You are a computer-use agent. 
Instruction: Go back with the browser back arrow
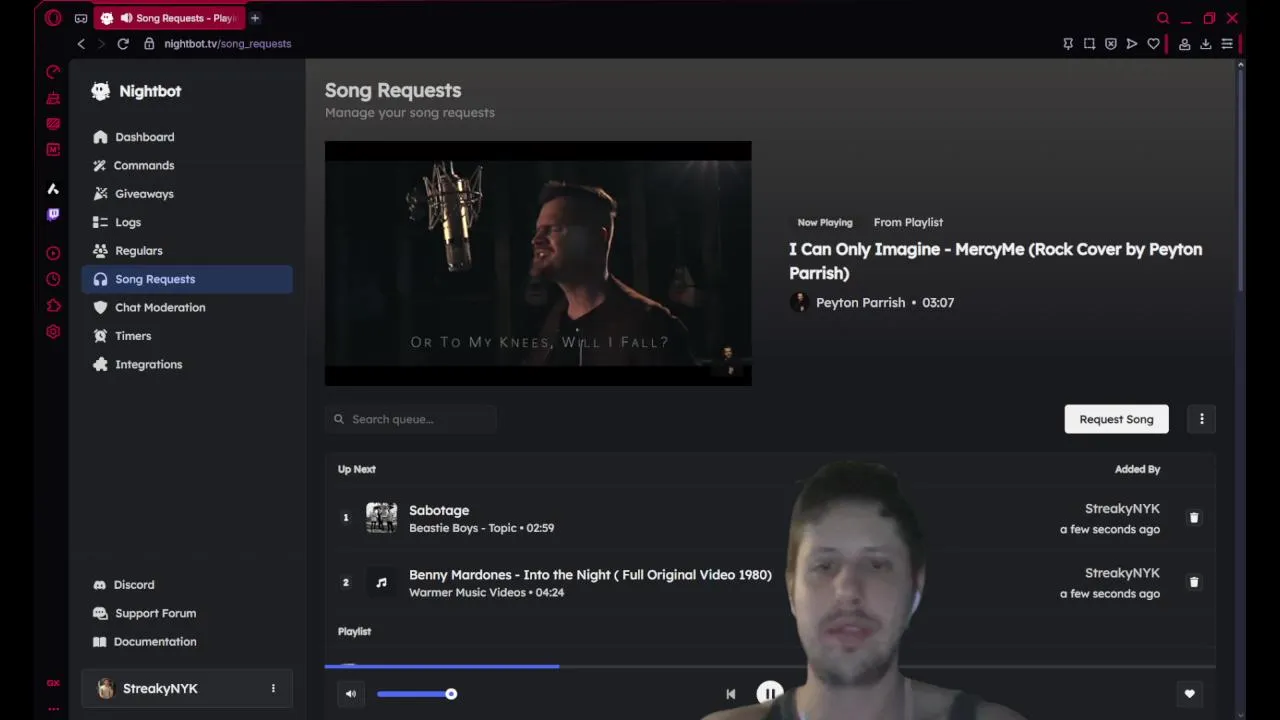(x=81, y=44)
